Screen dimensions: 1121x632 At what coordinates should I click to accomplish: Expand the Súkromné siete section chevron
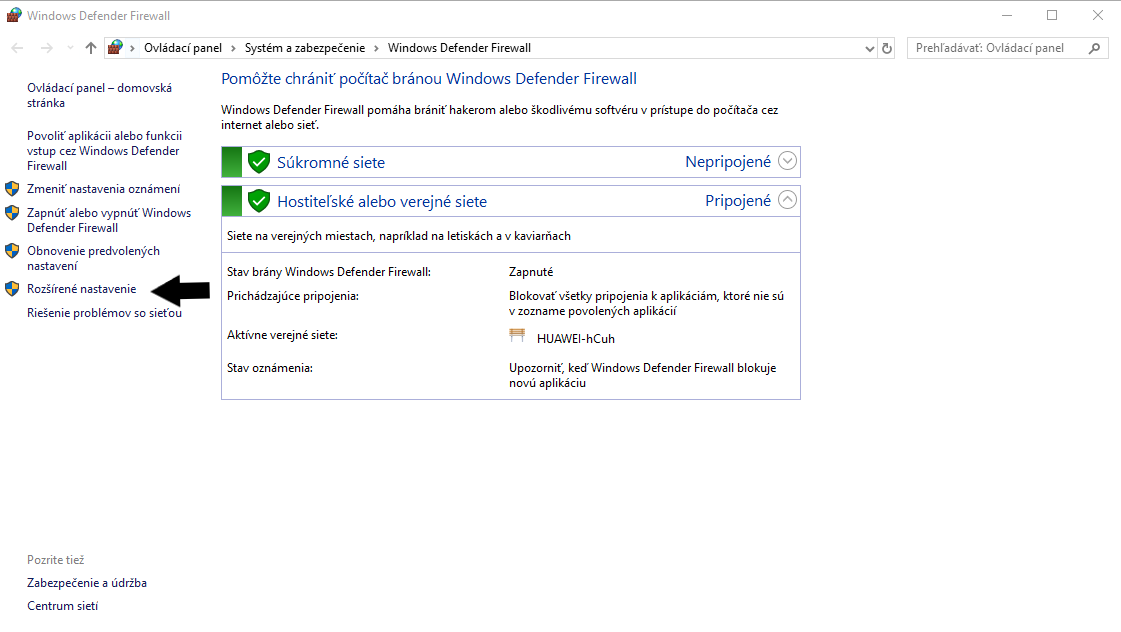(x=787, y=161)
